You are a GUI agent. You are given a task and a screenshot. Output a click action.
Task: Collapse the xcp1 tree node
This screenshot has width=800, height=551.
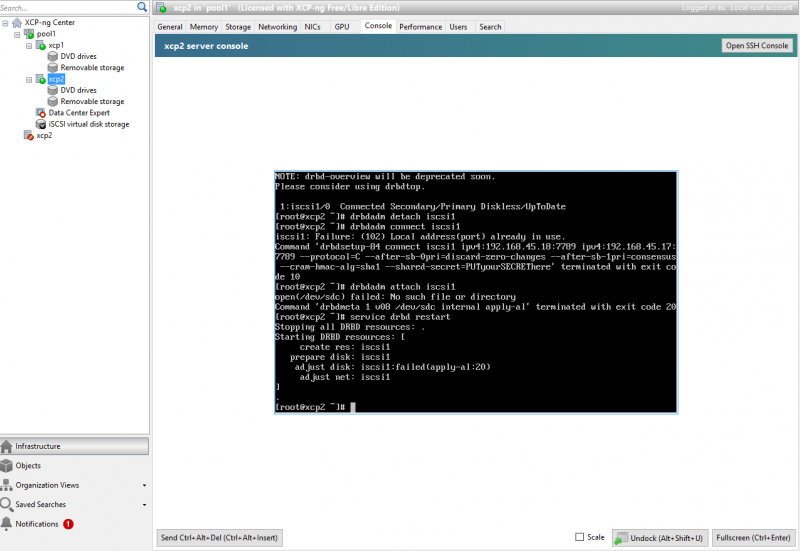point(30,45)
